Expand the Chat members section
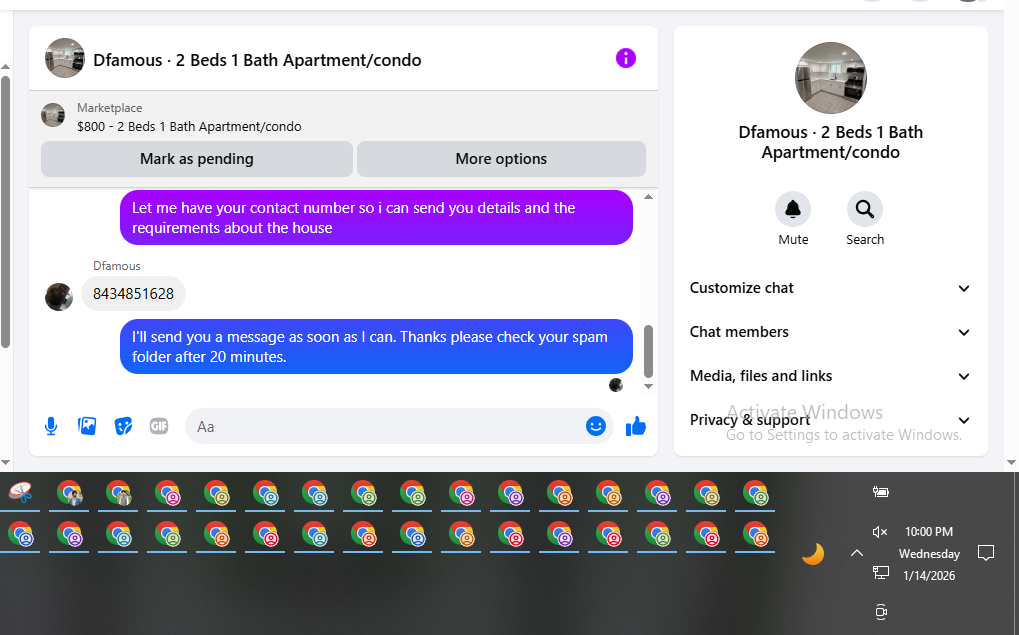The height and width of the screenshot is (635, 1019). pyautogui.click(x=830, y=332)
